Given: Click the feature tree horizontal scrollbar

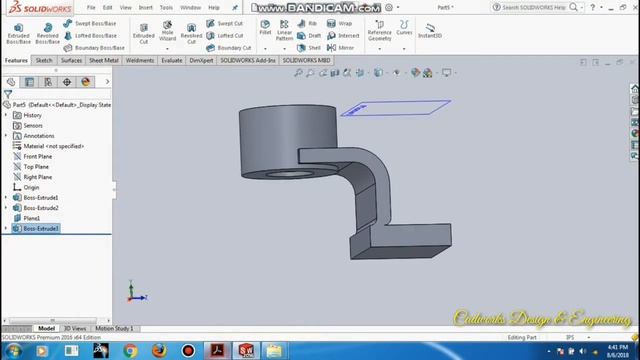Looking at the screenshot, I should tap(53, 320).
